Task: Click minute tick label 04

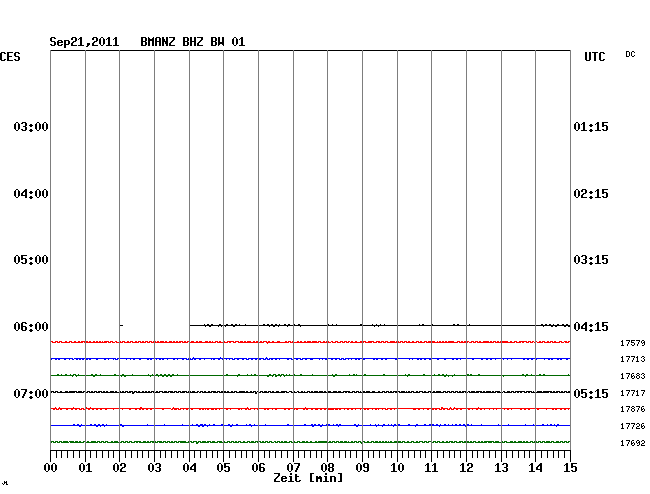Action: (189, 468)
